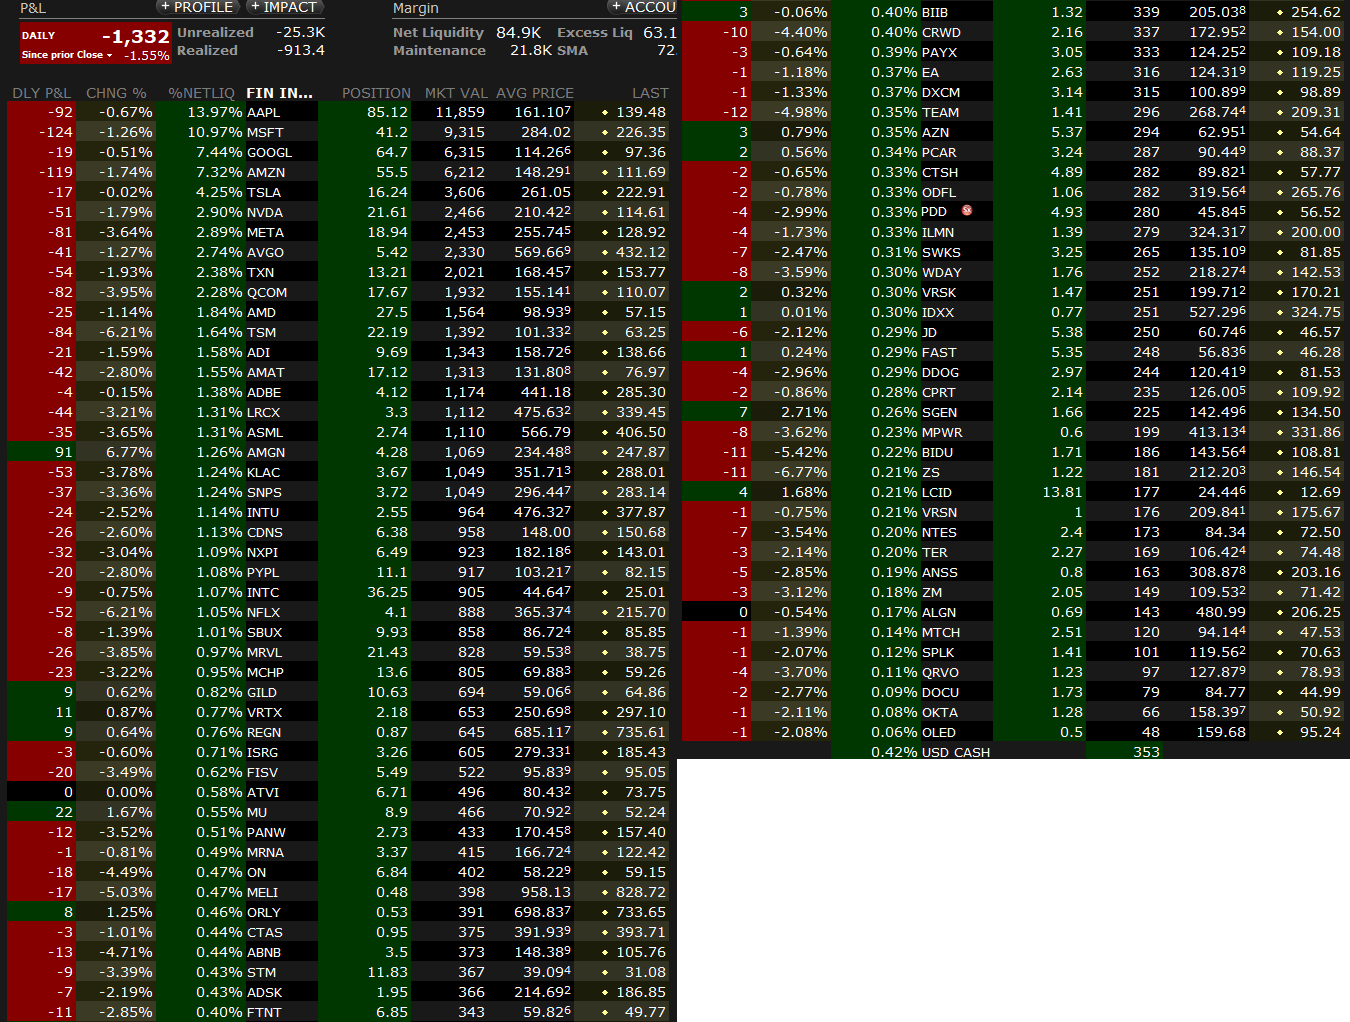Click the Unrealized value -25.3K

tap(301, 33)
